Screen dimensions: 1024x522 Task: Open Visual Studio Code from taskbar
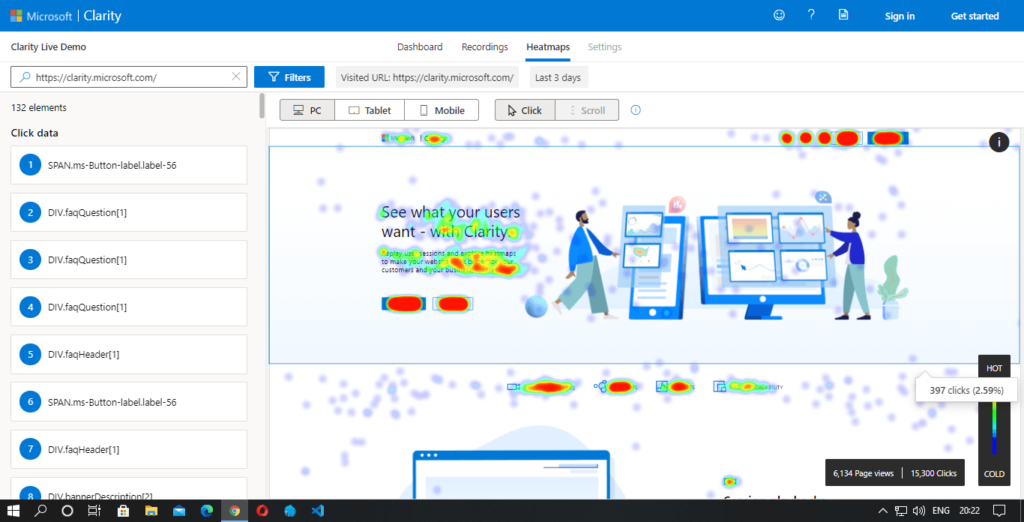click(x=318, y=510)
